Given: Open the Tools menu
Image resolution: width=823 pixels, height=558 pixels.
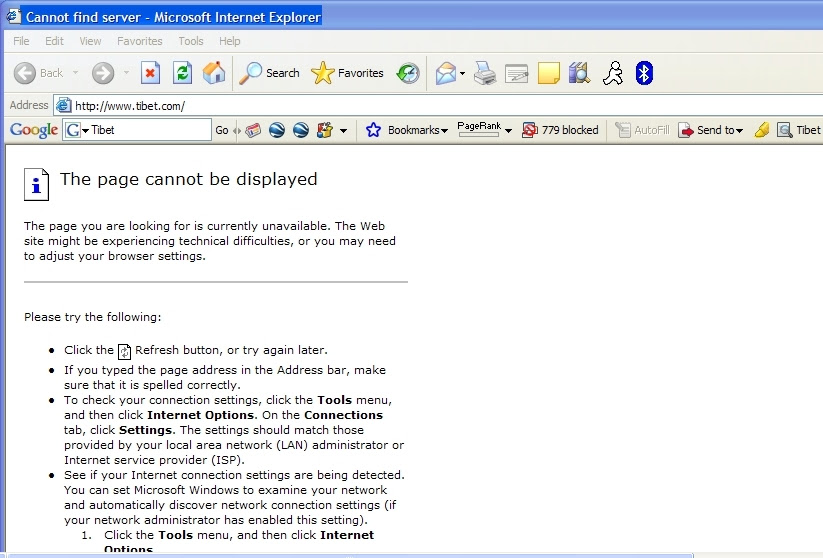Looking at the screenshot, I should [x=191, y=41].
